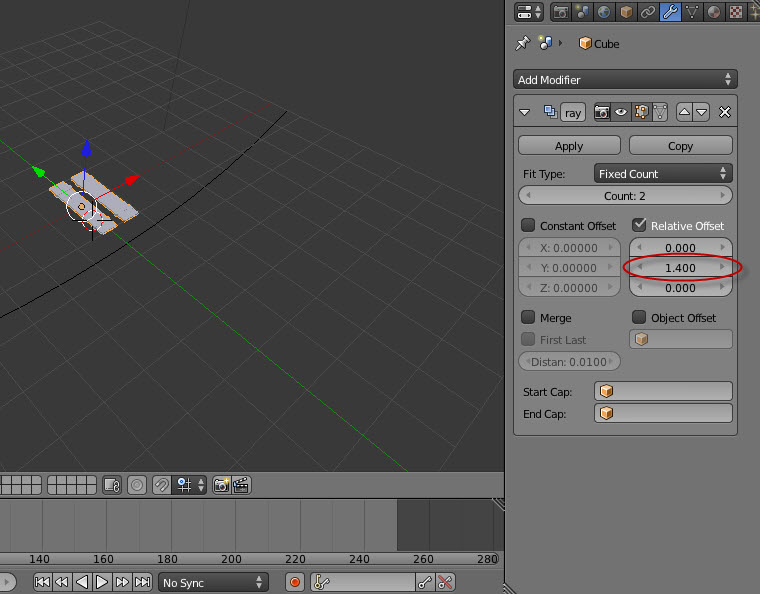
Task: Increase Count value with right arrow
Action: [x=722, y=196]
